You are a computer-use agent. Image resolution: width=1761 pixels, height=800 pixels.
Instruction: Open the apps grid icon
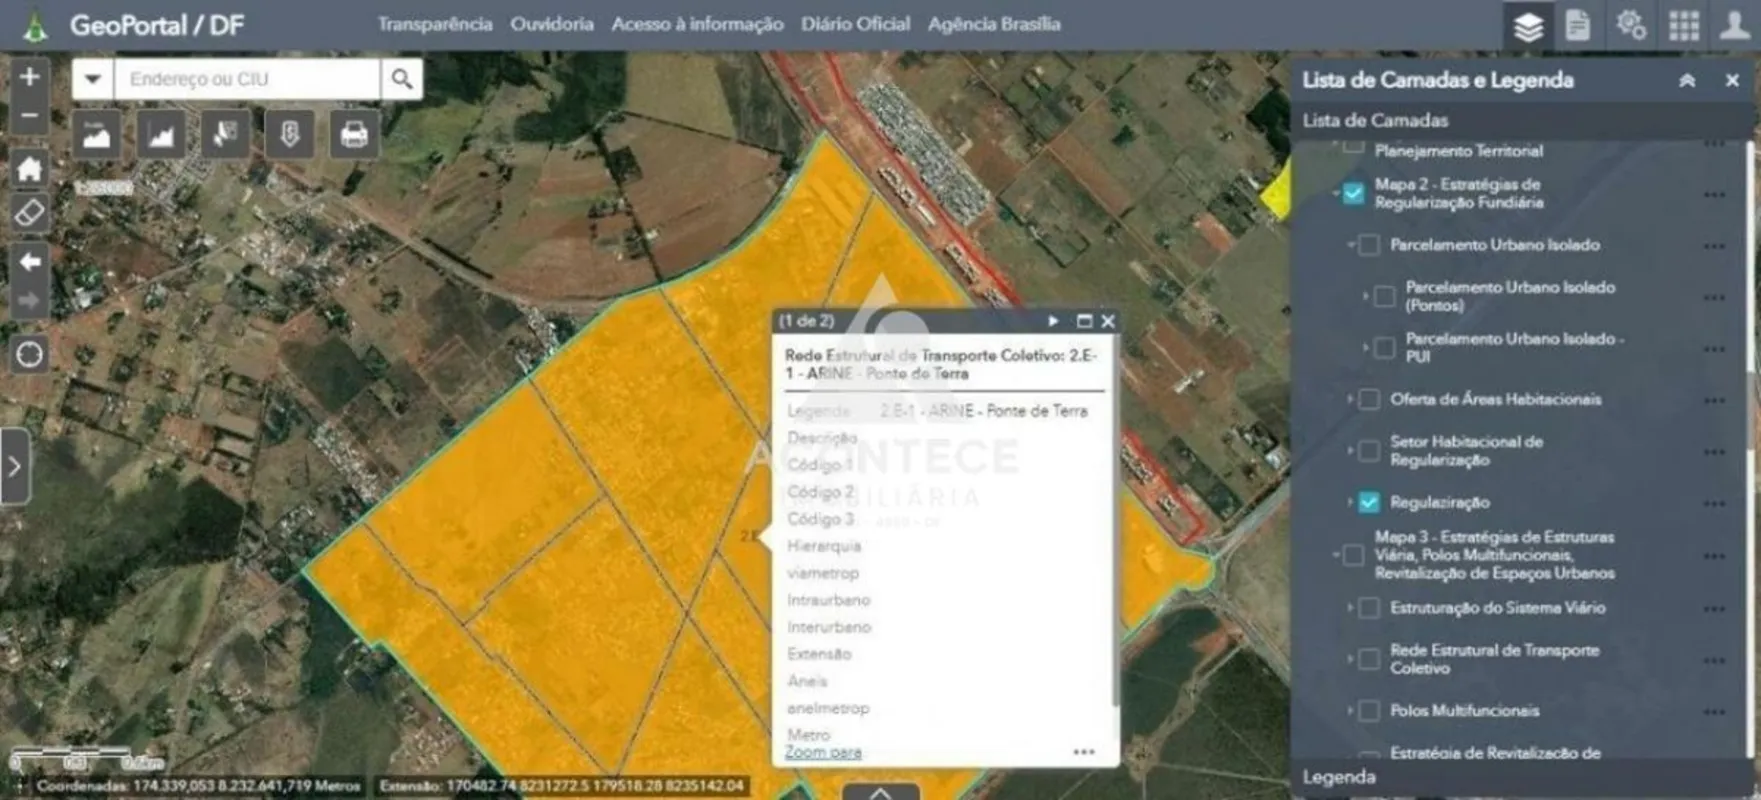(x=1684, y=26)
